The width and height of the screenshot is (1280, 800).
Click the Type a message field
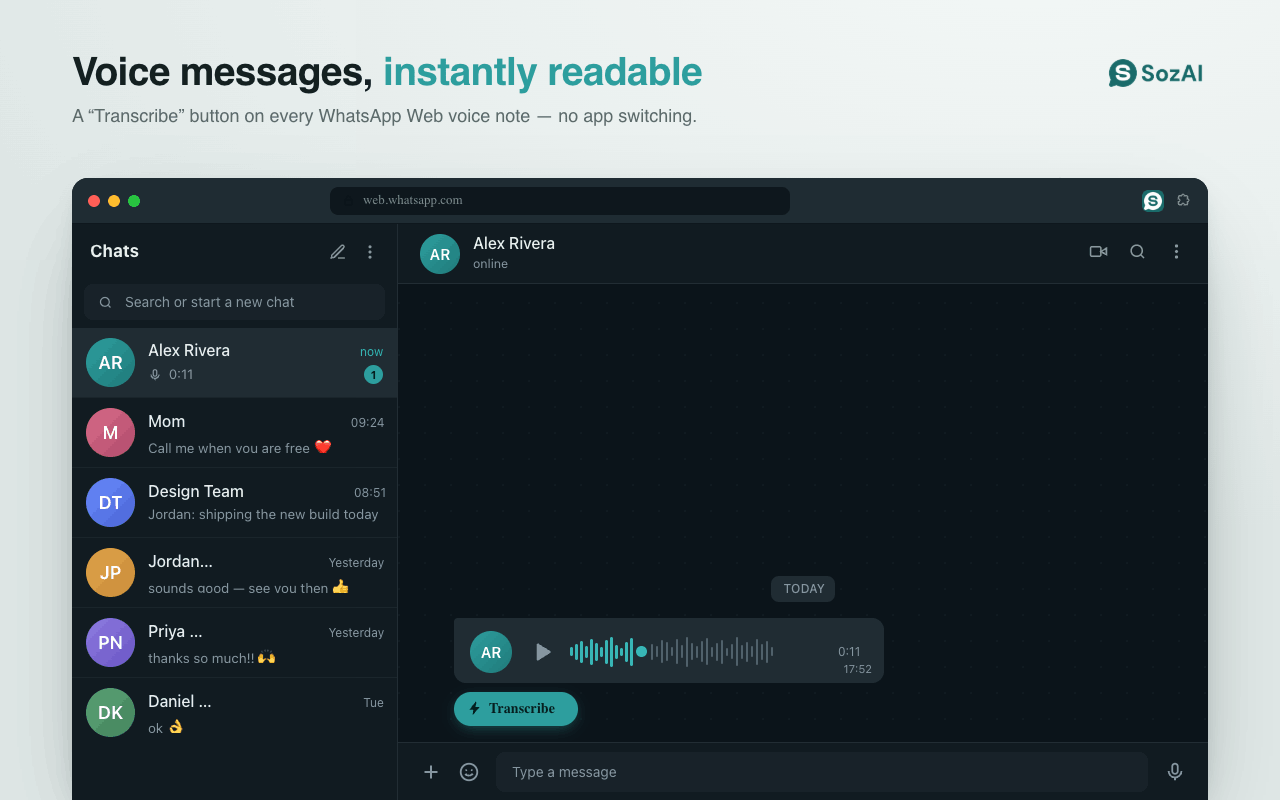822,772
